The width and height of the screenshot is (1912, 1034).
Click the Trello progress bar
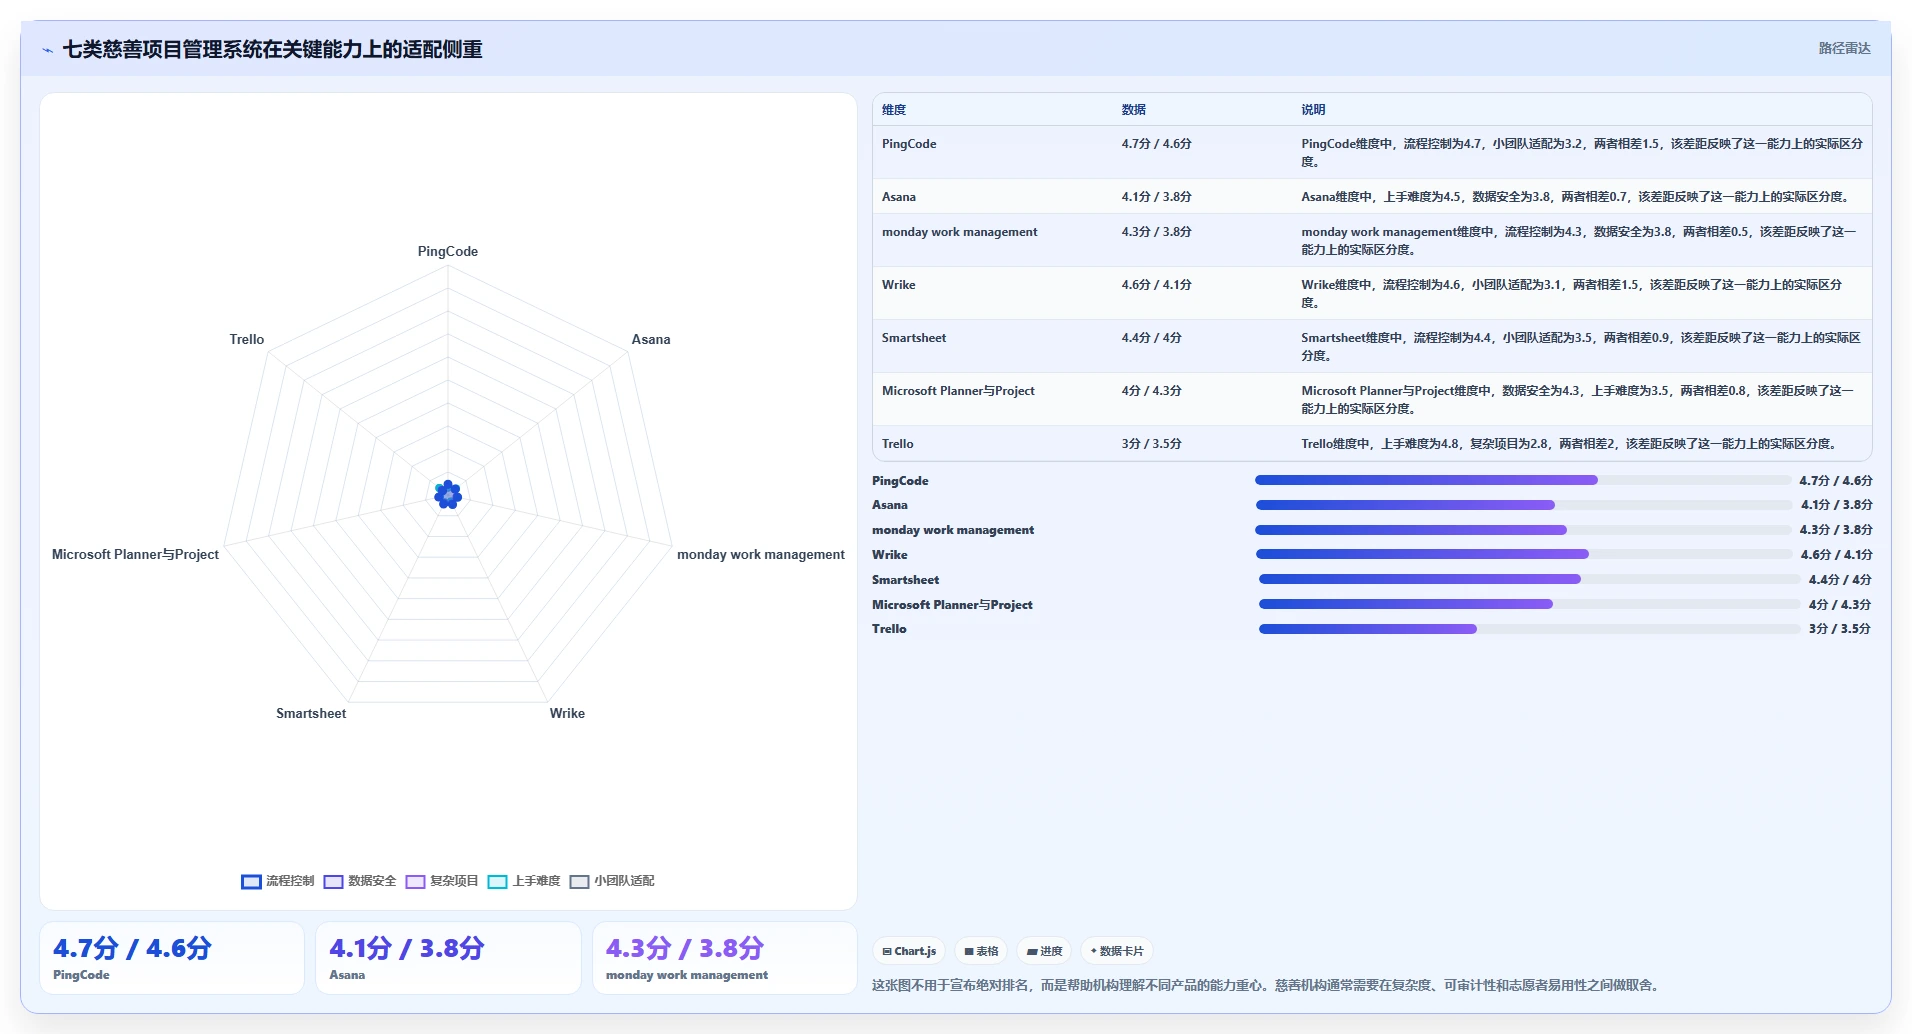(x=1529, y=629)
